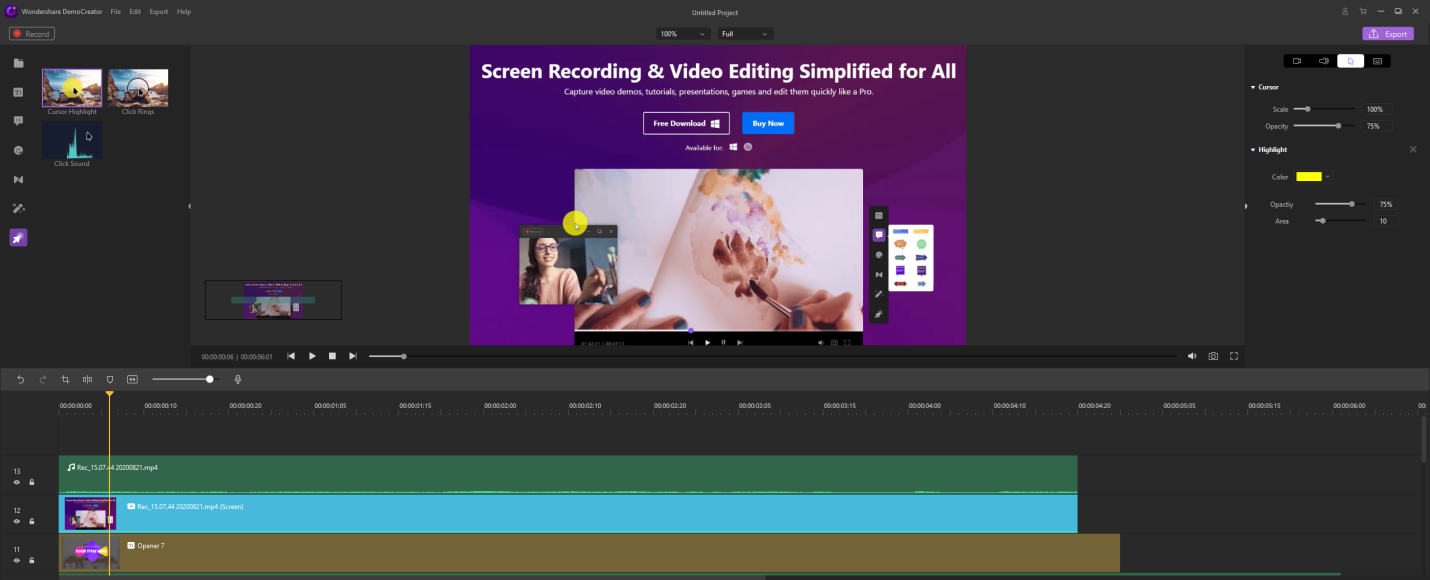Open the Full quality dropdown
1430x580 pixels.
pyautogui.click(x=746, y=33)
